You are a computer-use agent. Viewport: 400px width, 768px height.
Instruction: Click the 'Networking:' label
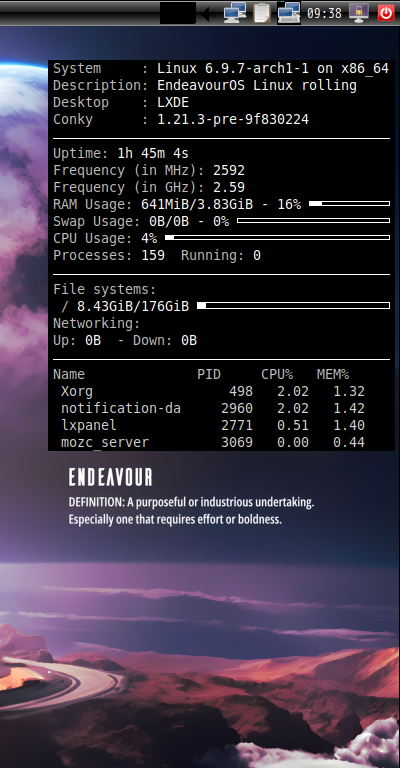(96, 323)
